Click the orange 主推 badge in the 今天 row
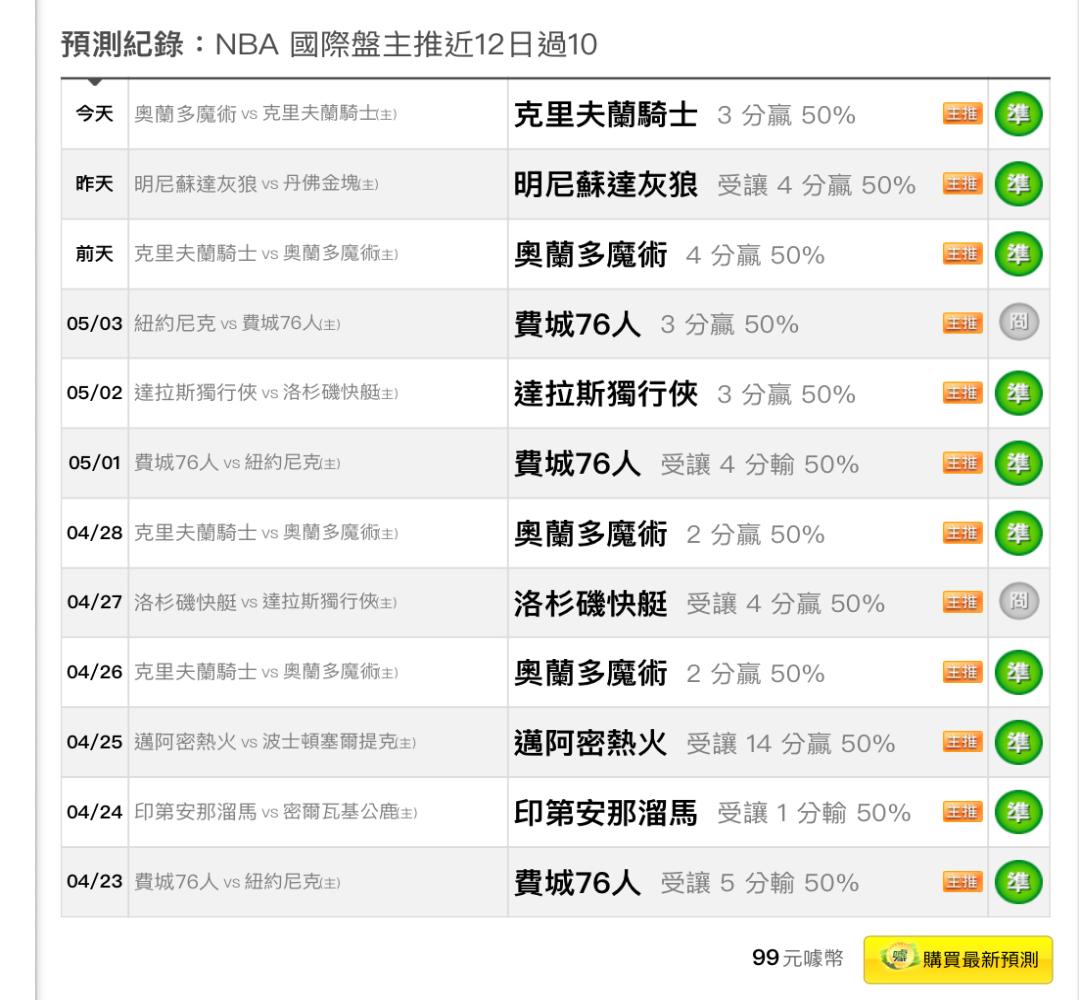Viewport: 1080px width, 1000px height. tap(962, 114)
